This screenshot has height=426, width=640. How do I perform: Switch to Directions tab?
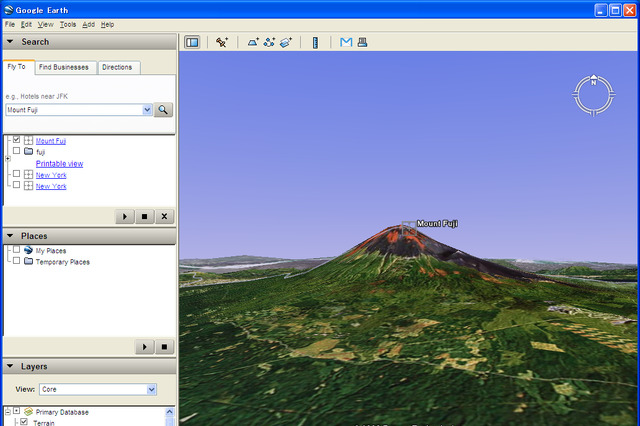tap(117, 67)
